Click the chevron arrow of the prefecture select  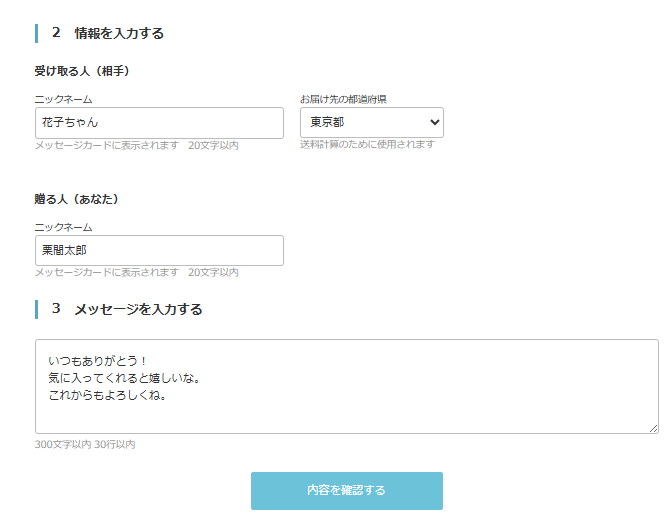(x=434, y=122)
